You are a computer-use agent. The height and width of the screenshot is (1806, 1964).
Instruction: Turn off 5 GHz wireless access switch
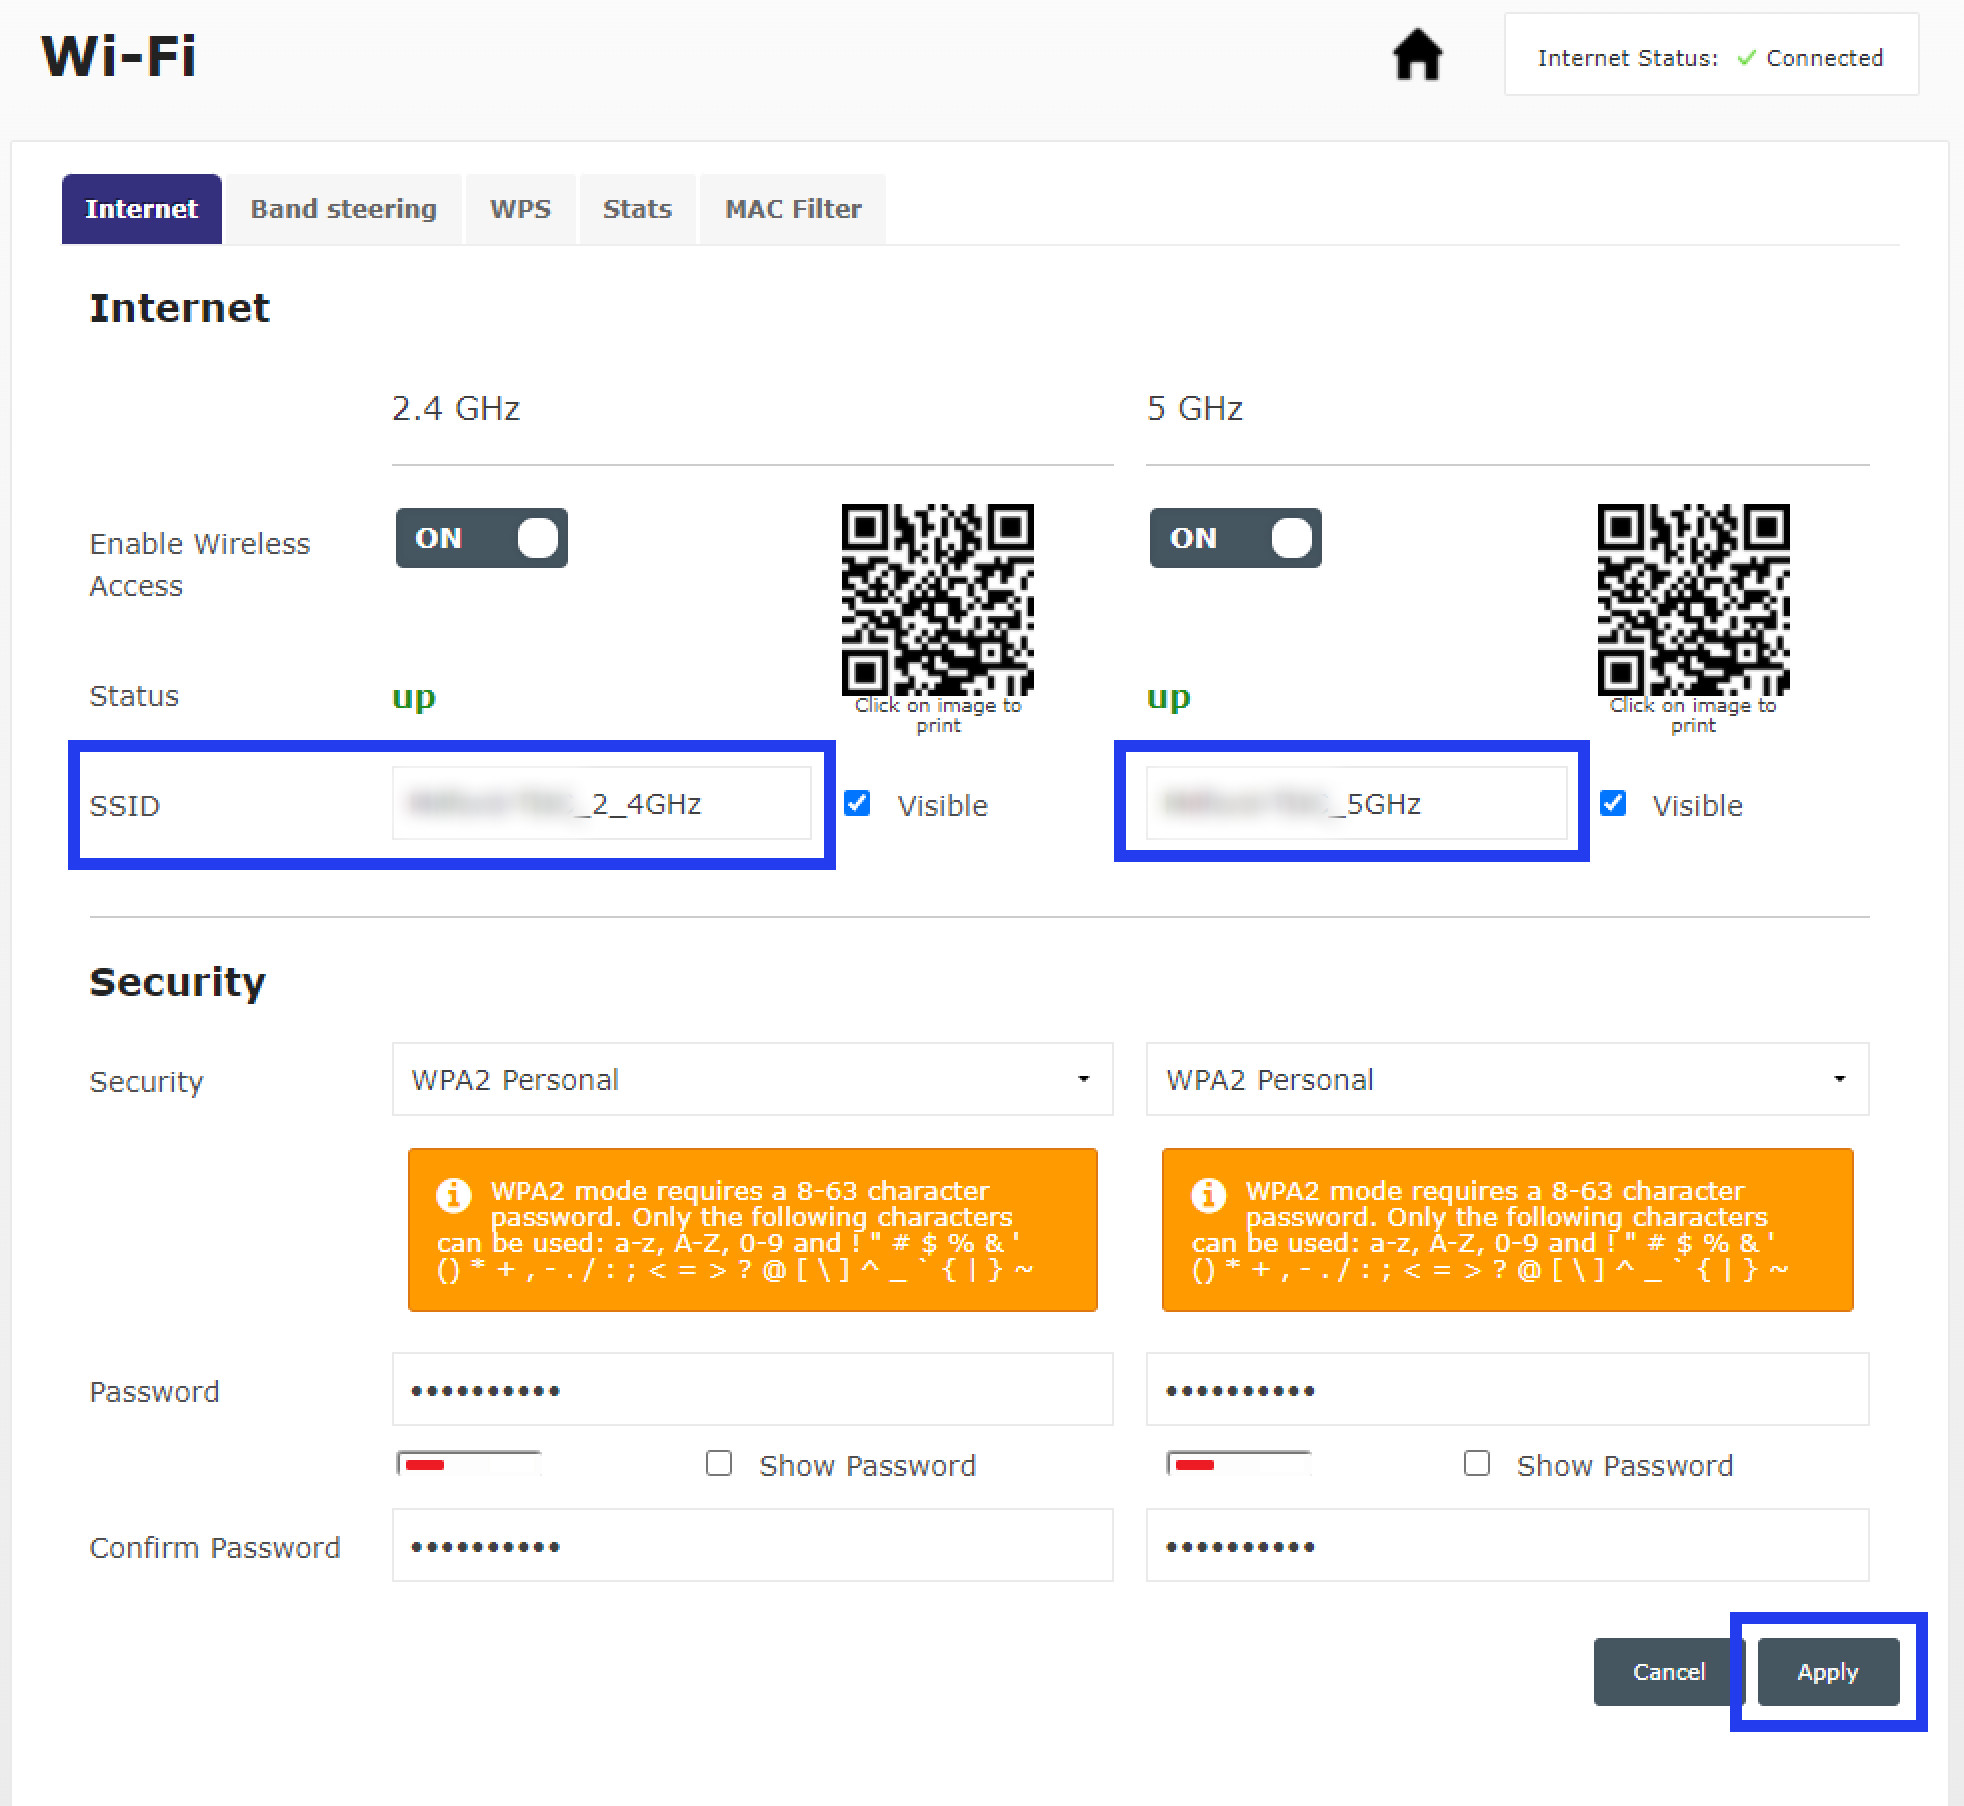tap(1235, 538)
